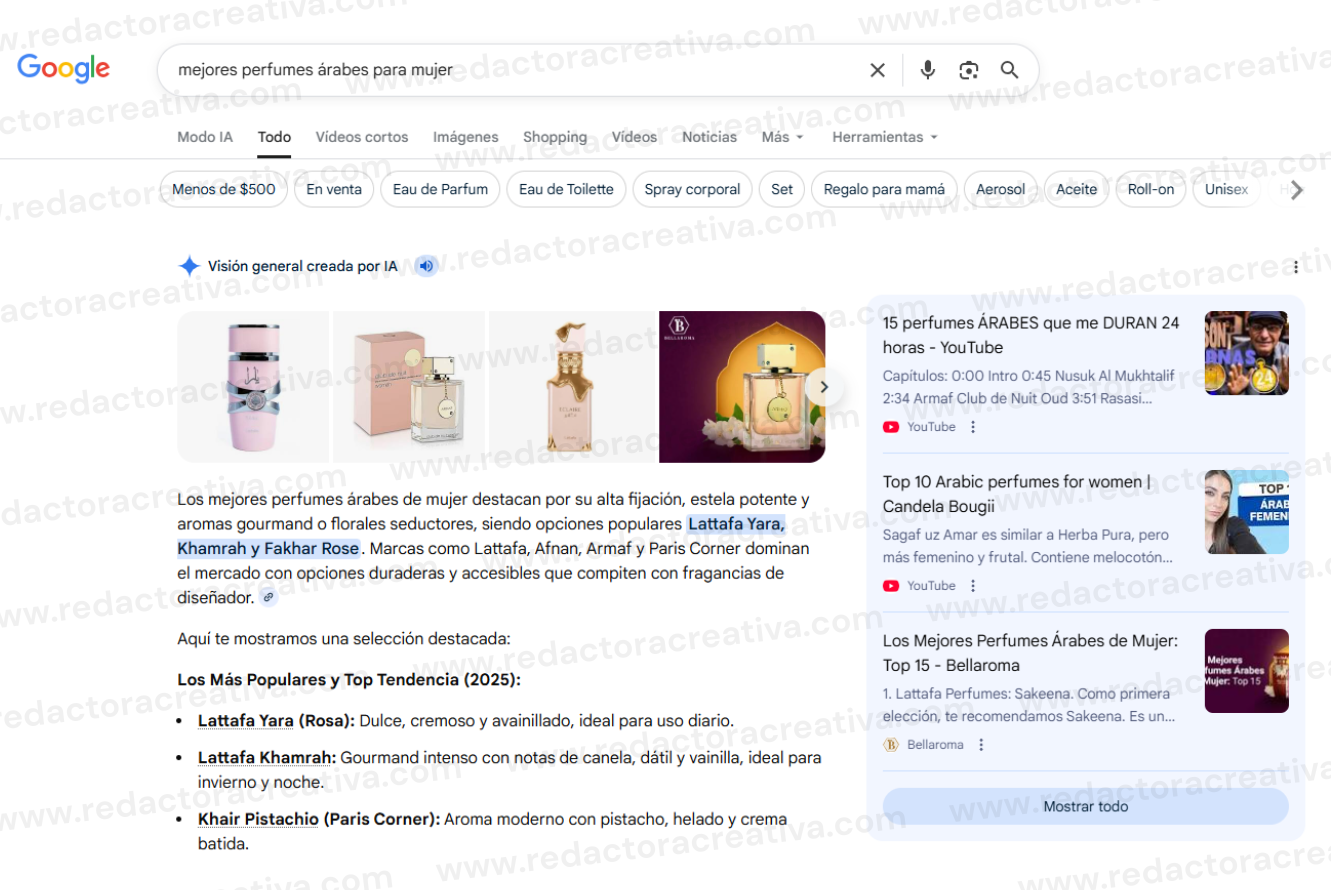This screenshot has width=1331, height=890.
Task: Open 'Los Mejores Perfumes Árabes de Mujer' Bellaroma result
Action: (x=1030, y=653)
